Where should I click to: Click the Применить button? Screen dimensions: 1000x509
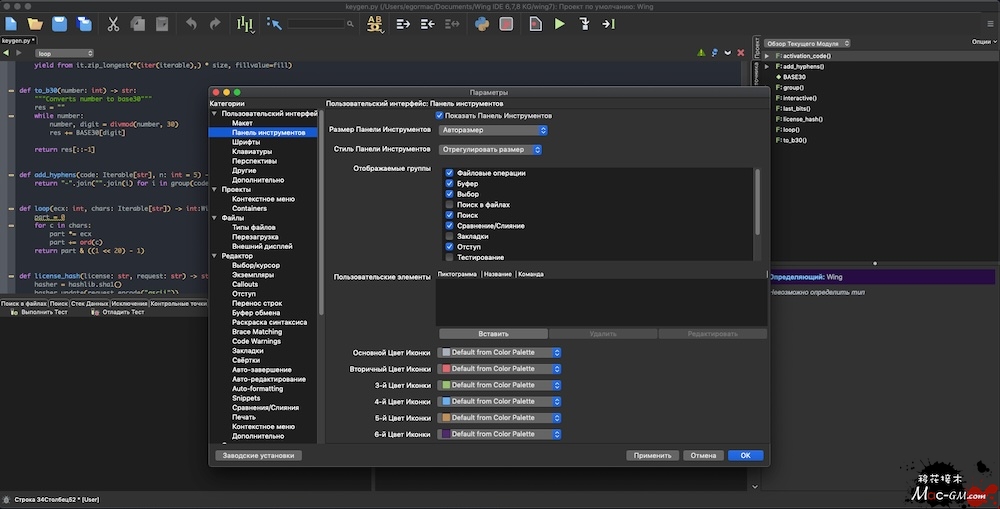tap(652, 455)
